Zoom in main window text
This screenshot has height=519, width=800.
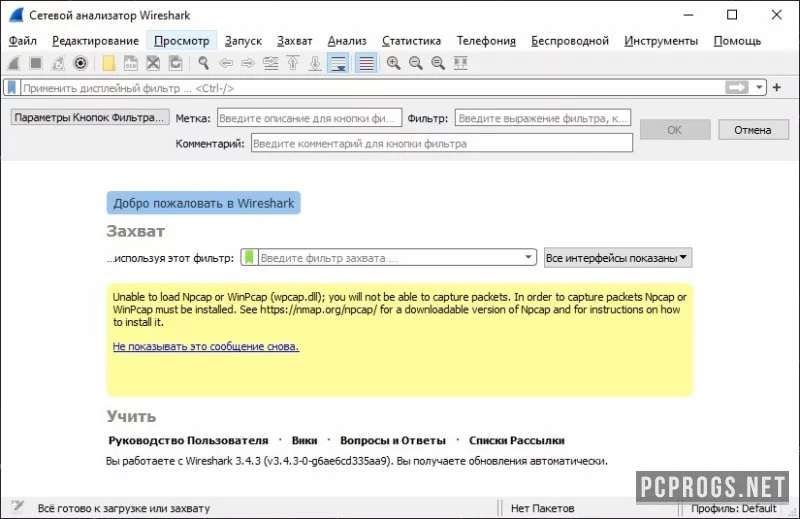pos(393,63)
